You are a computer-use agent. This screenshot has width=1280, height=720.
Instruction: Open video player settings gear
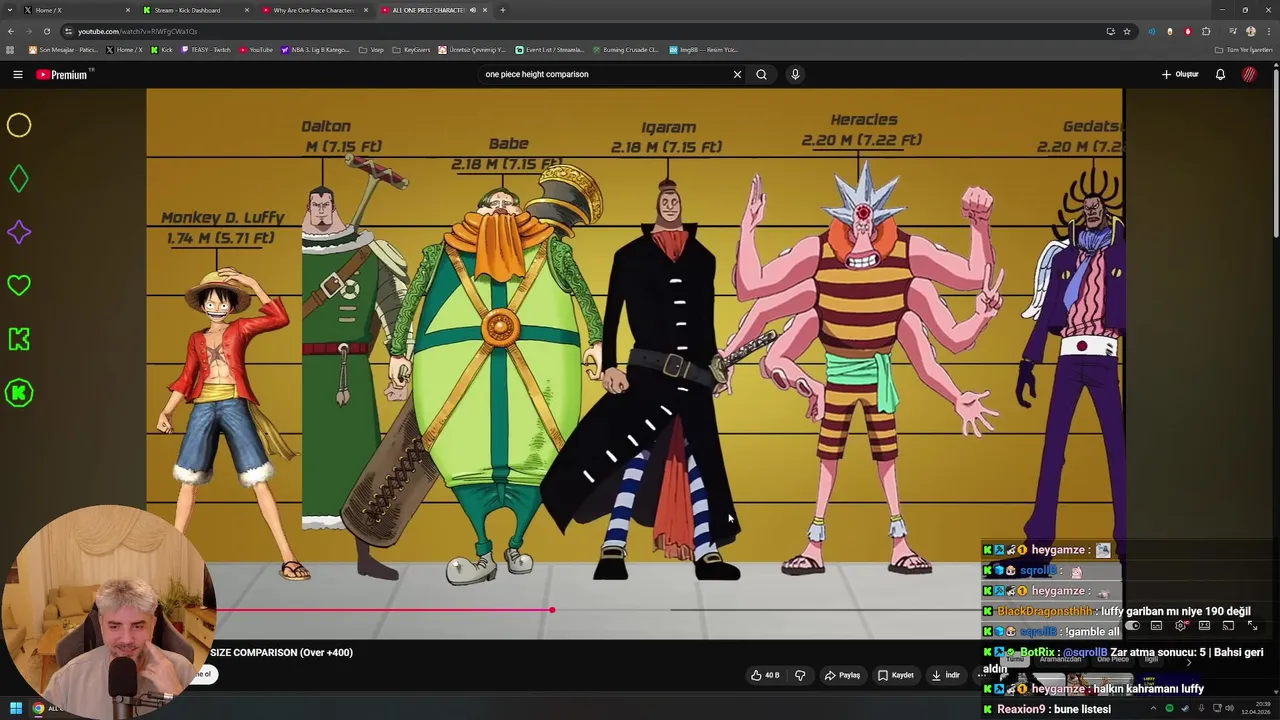coord(1180,626)
